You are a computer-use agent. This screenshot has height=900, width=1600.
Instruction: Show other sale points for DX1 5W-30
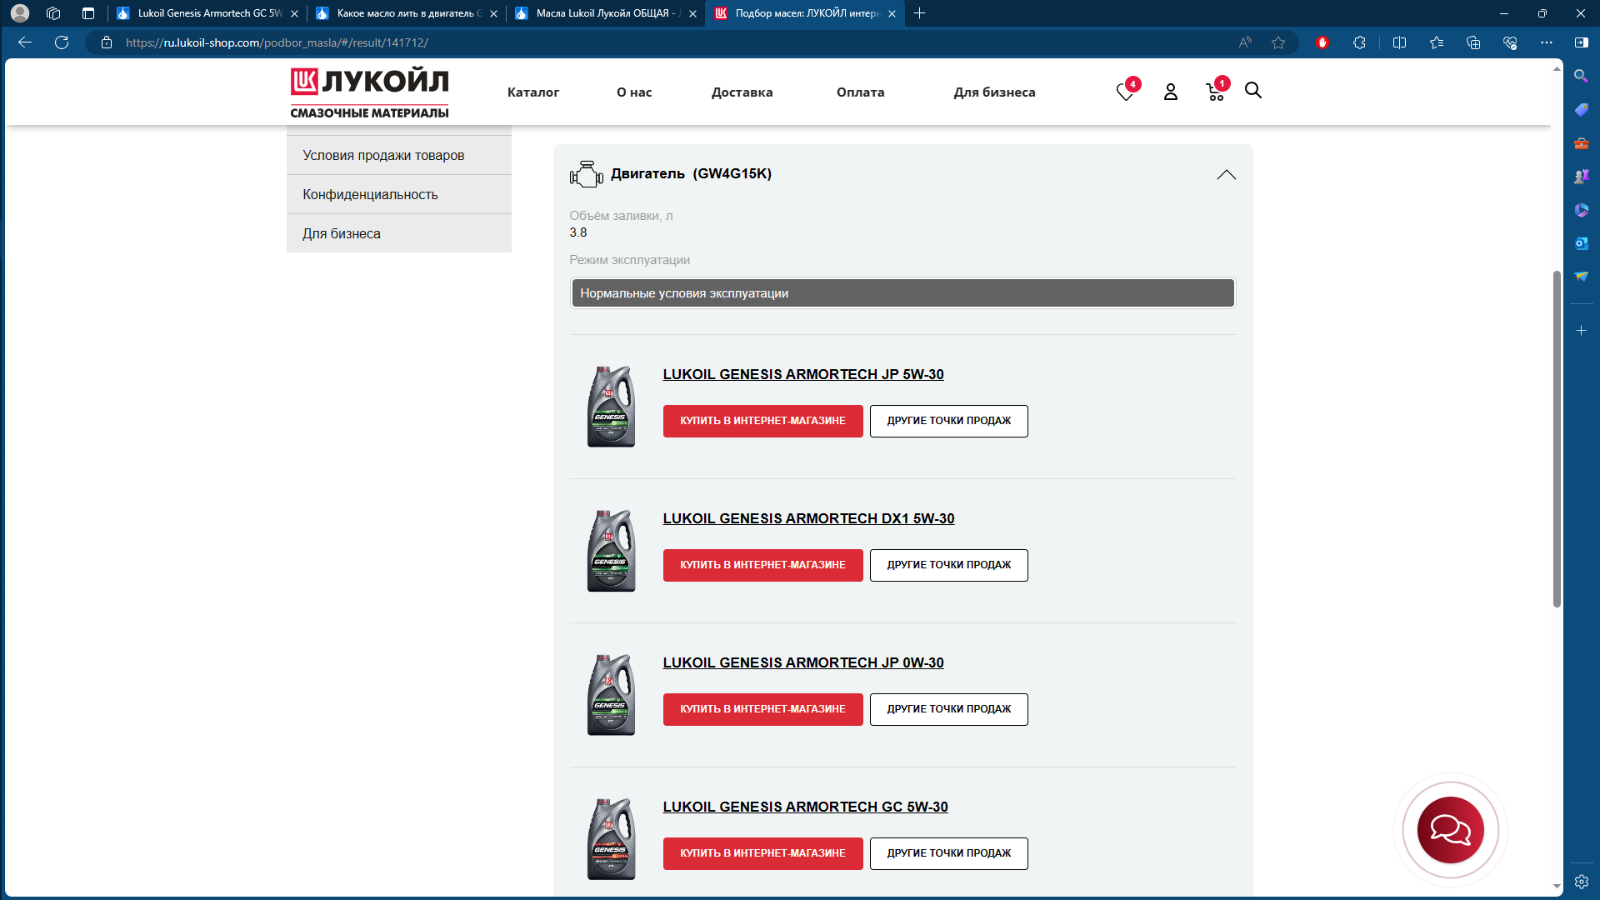tap(949, 565)
